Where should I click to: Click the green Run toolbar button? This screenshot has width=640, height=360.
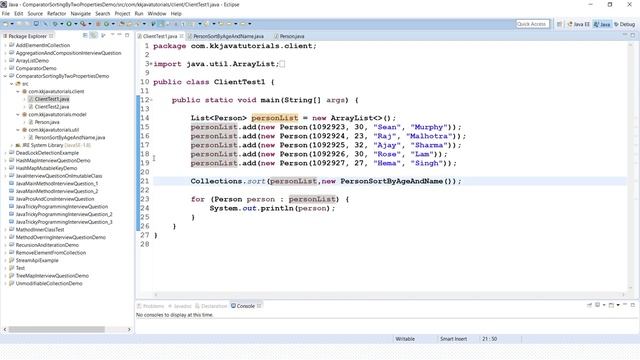pyautogui.click(x=69, y=24)
